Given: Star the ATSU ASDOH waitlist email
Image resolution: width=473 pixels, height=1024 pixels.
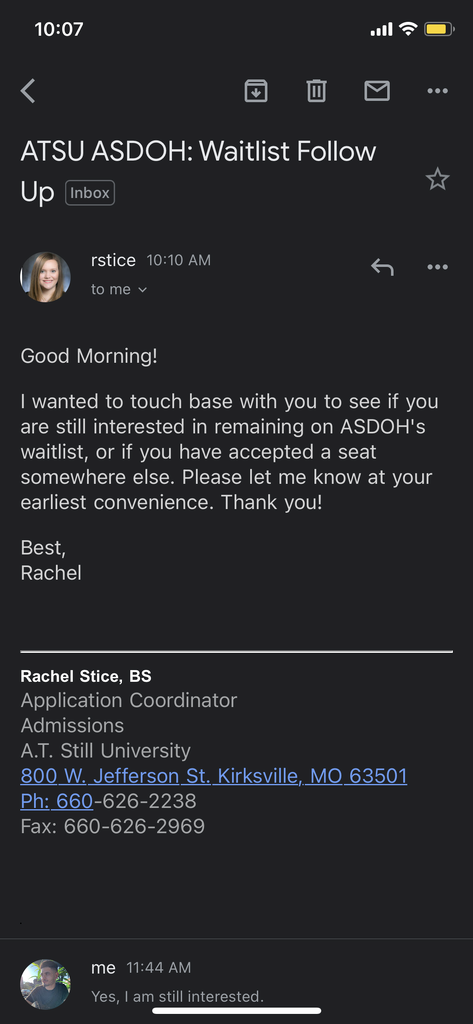Looking at the screenshot, I should click(437, 178).
